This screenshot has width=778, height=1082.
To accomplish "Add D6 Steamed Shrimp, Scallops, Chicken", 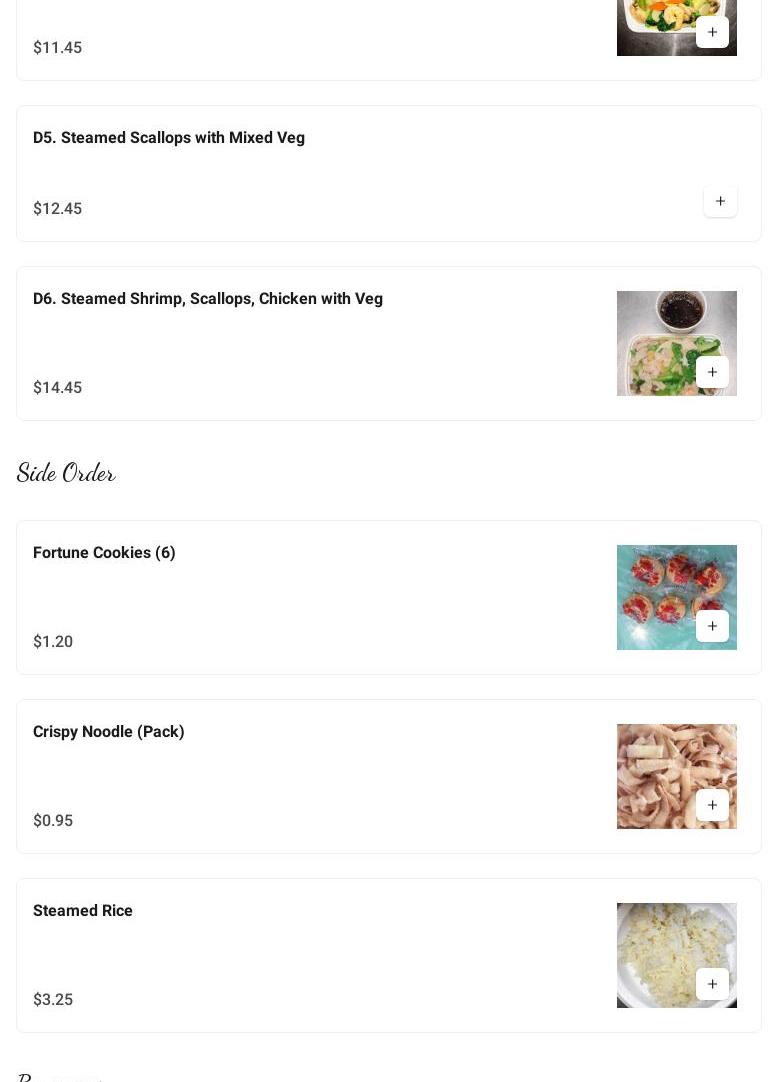I will pos(712,372).
